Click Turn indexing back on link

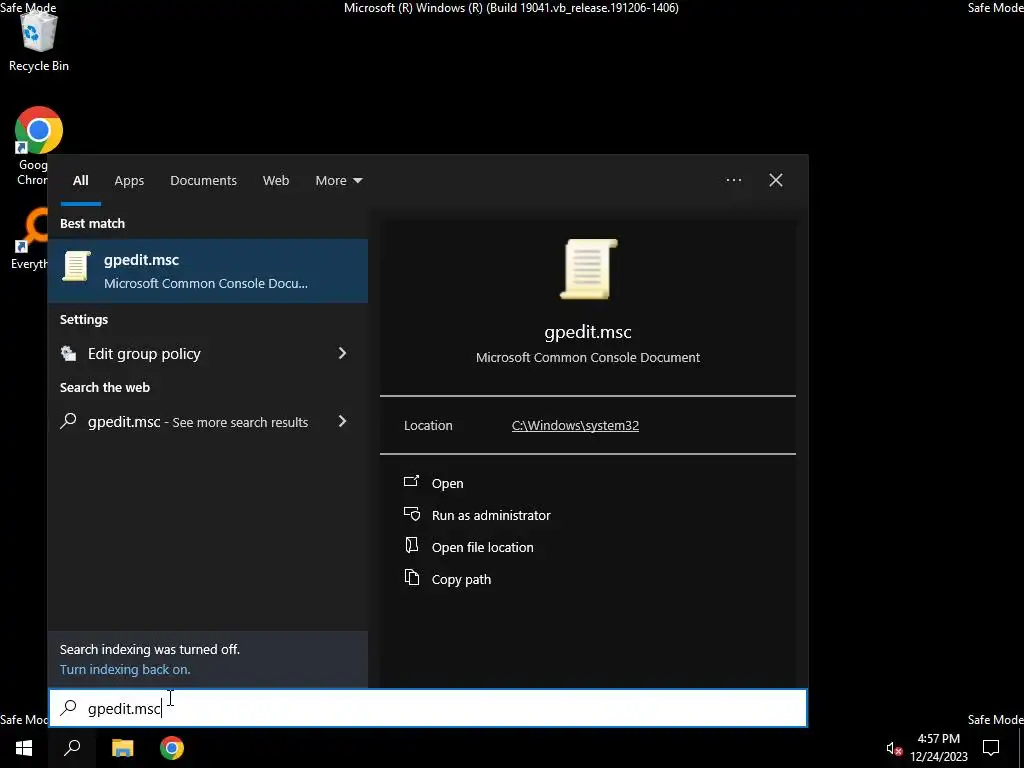pyautogui.click(x=125, y=669)
